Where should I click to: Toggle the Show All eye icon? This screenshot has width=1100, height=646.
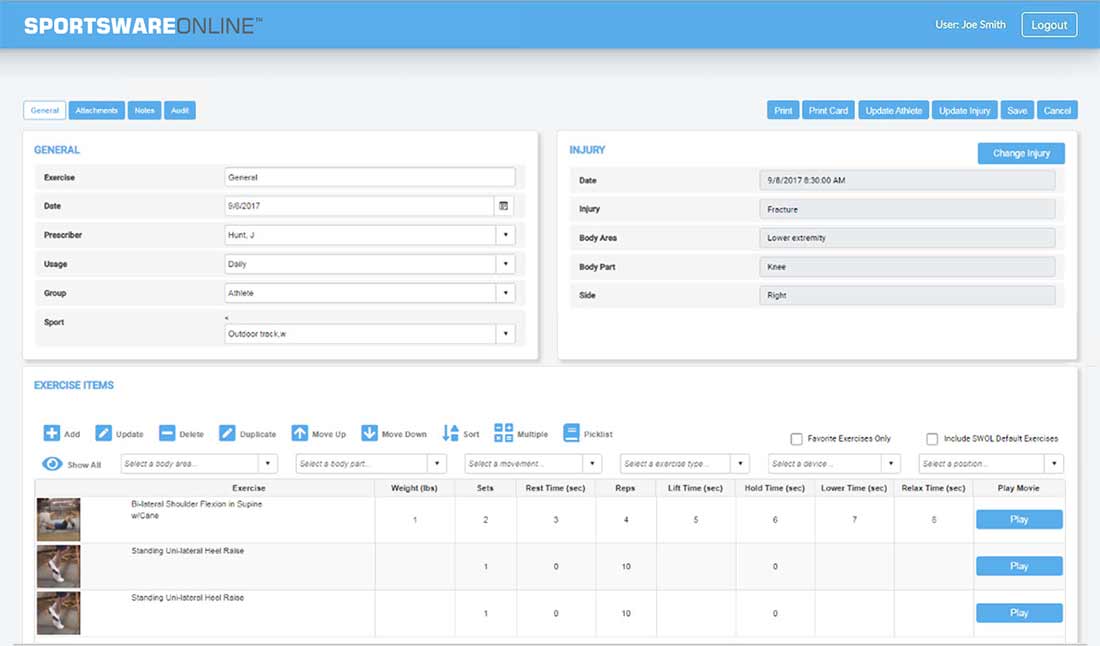tap(53, 464)
